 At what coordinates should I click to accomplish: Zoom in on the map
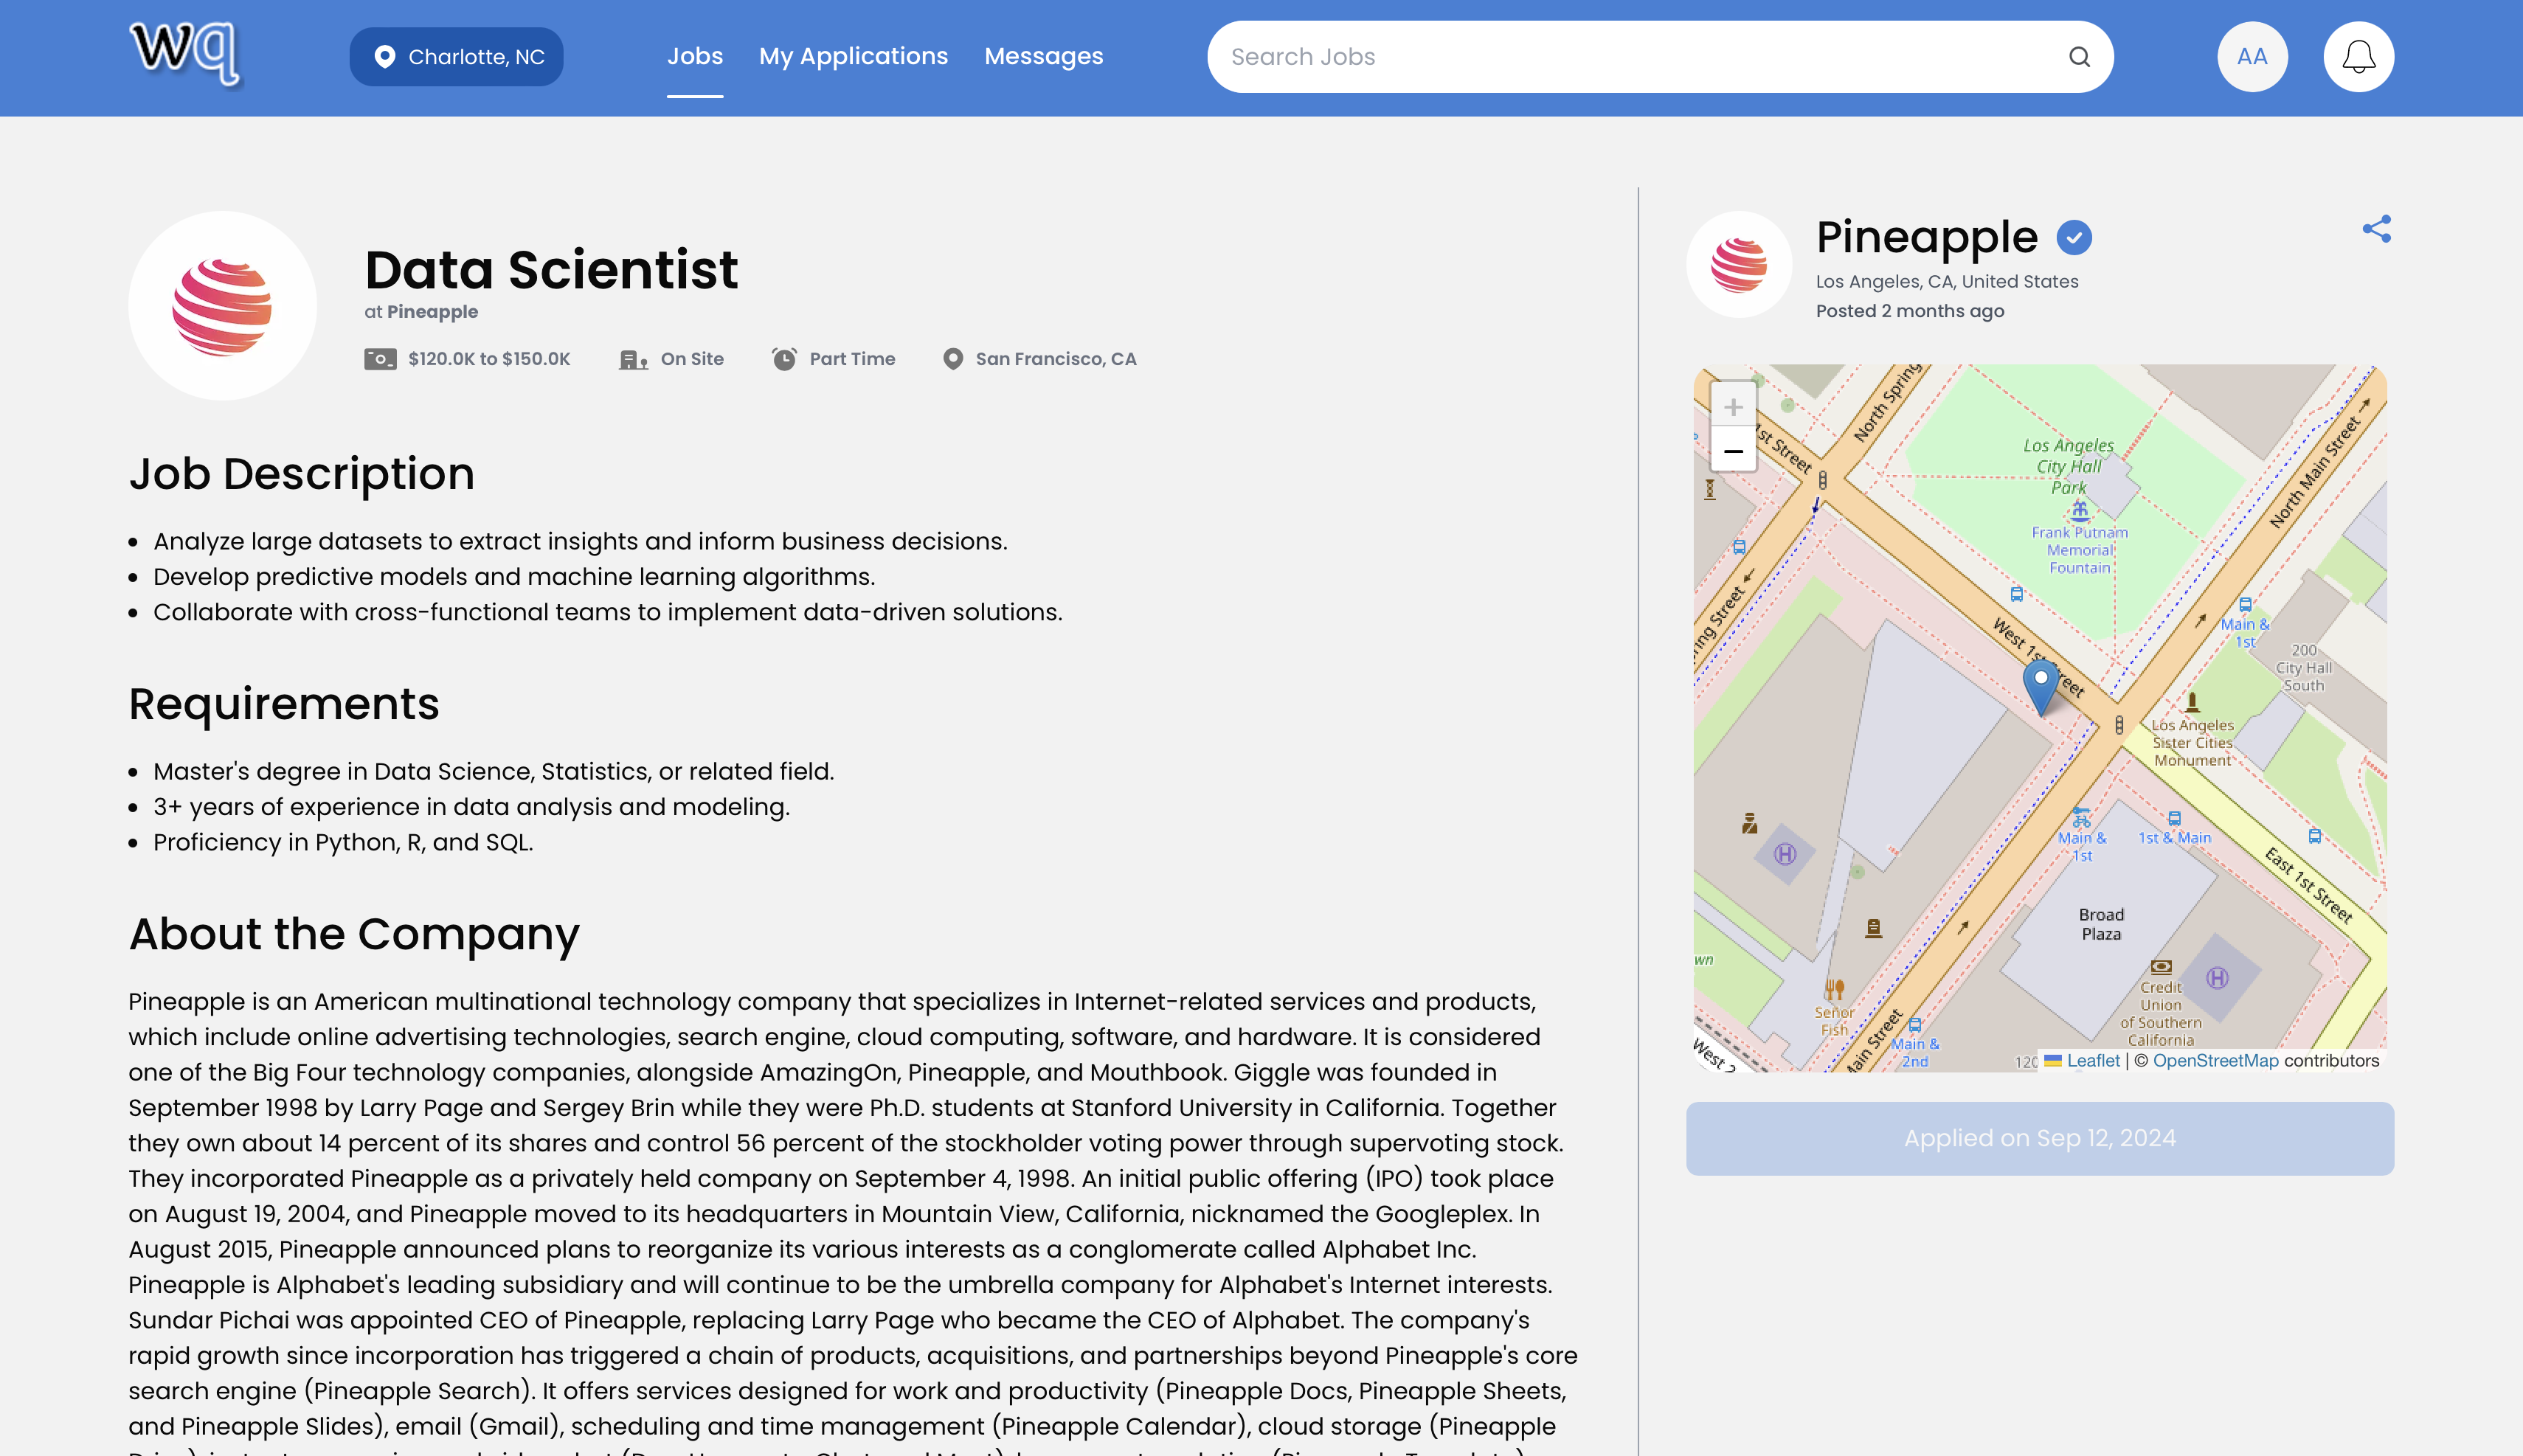(1733, 407)
